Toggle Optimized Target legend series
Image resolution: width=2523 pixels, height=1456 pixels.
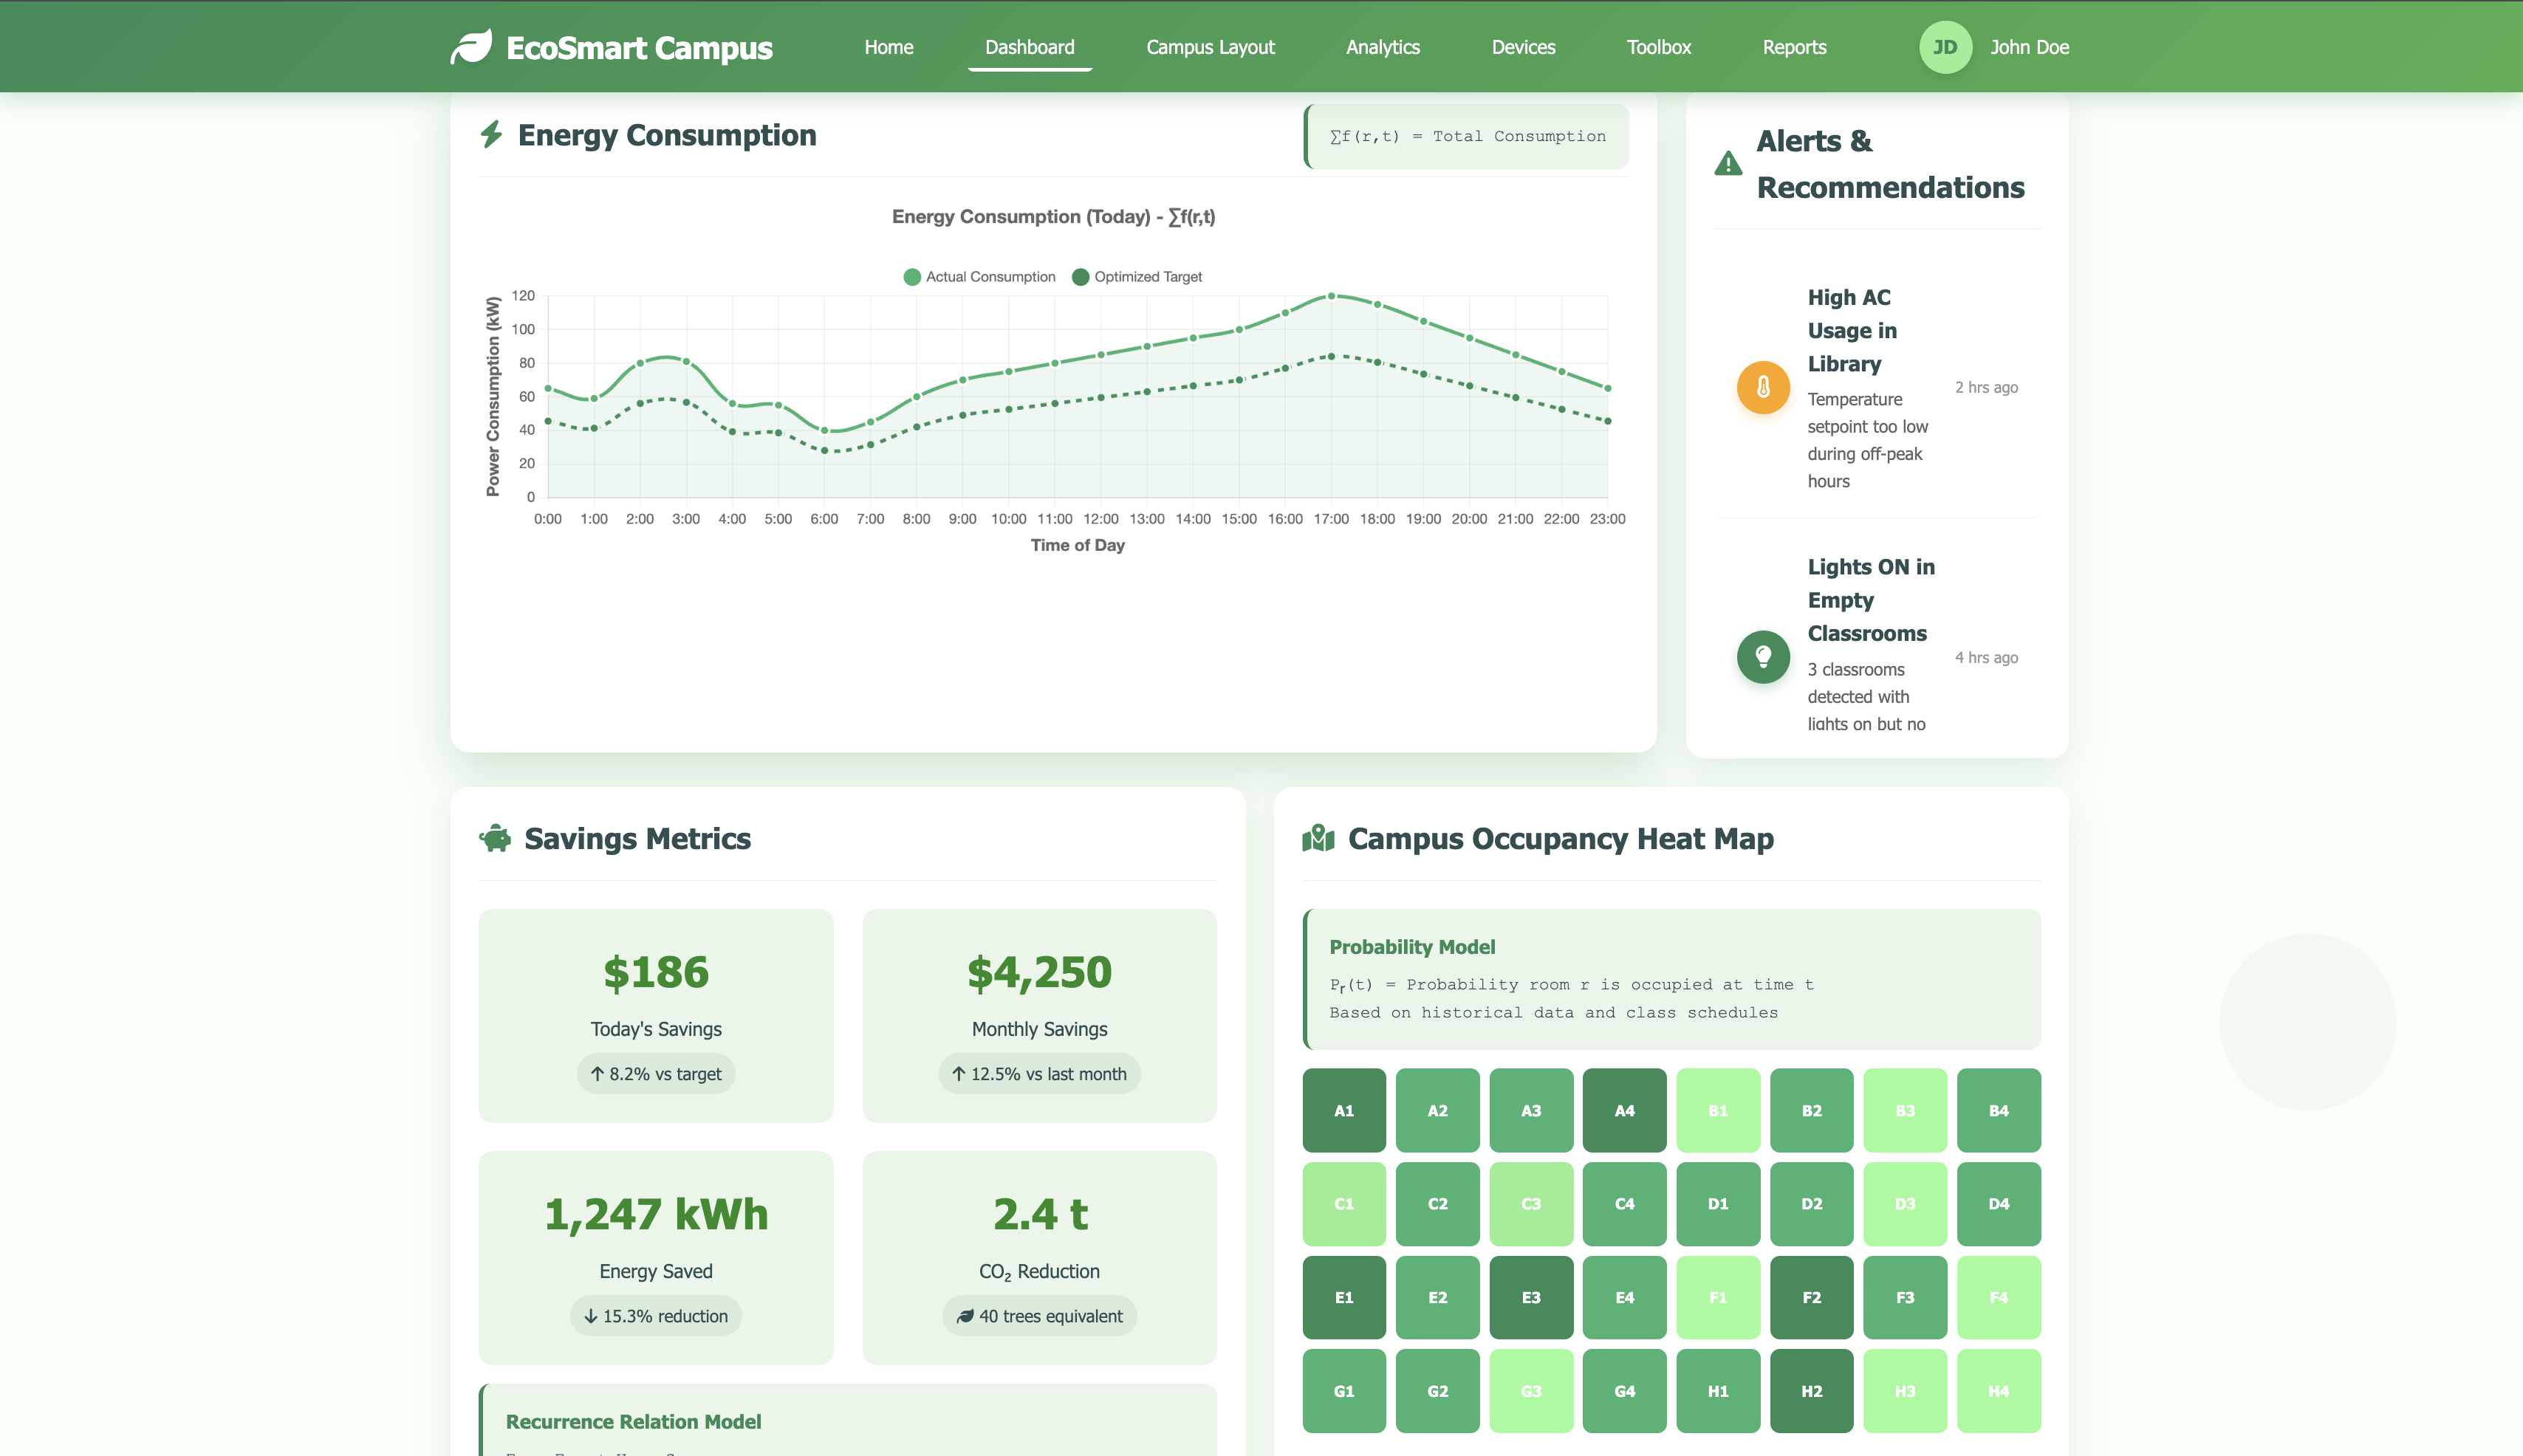point(1137,277)
